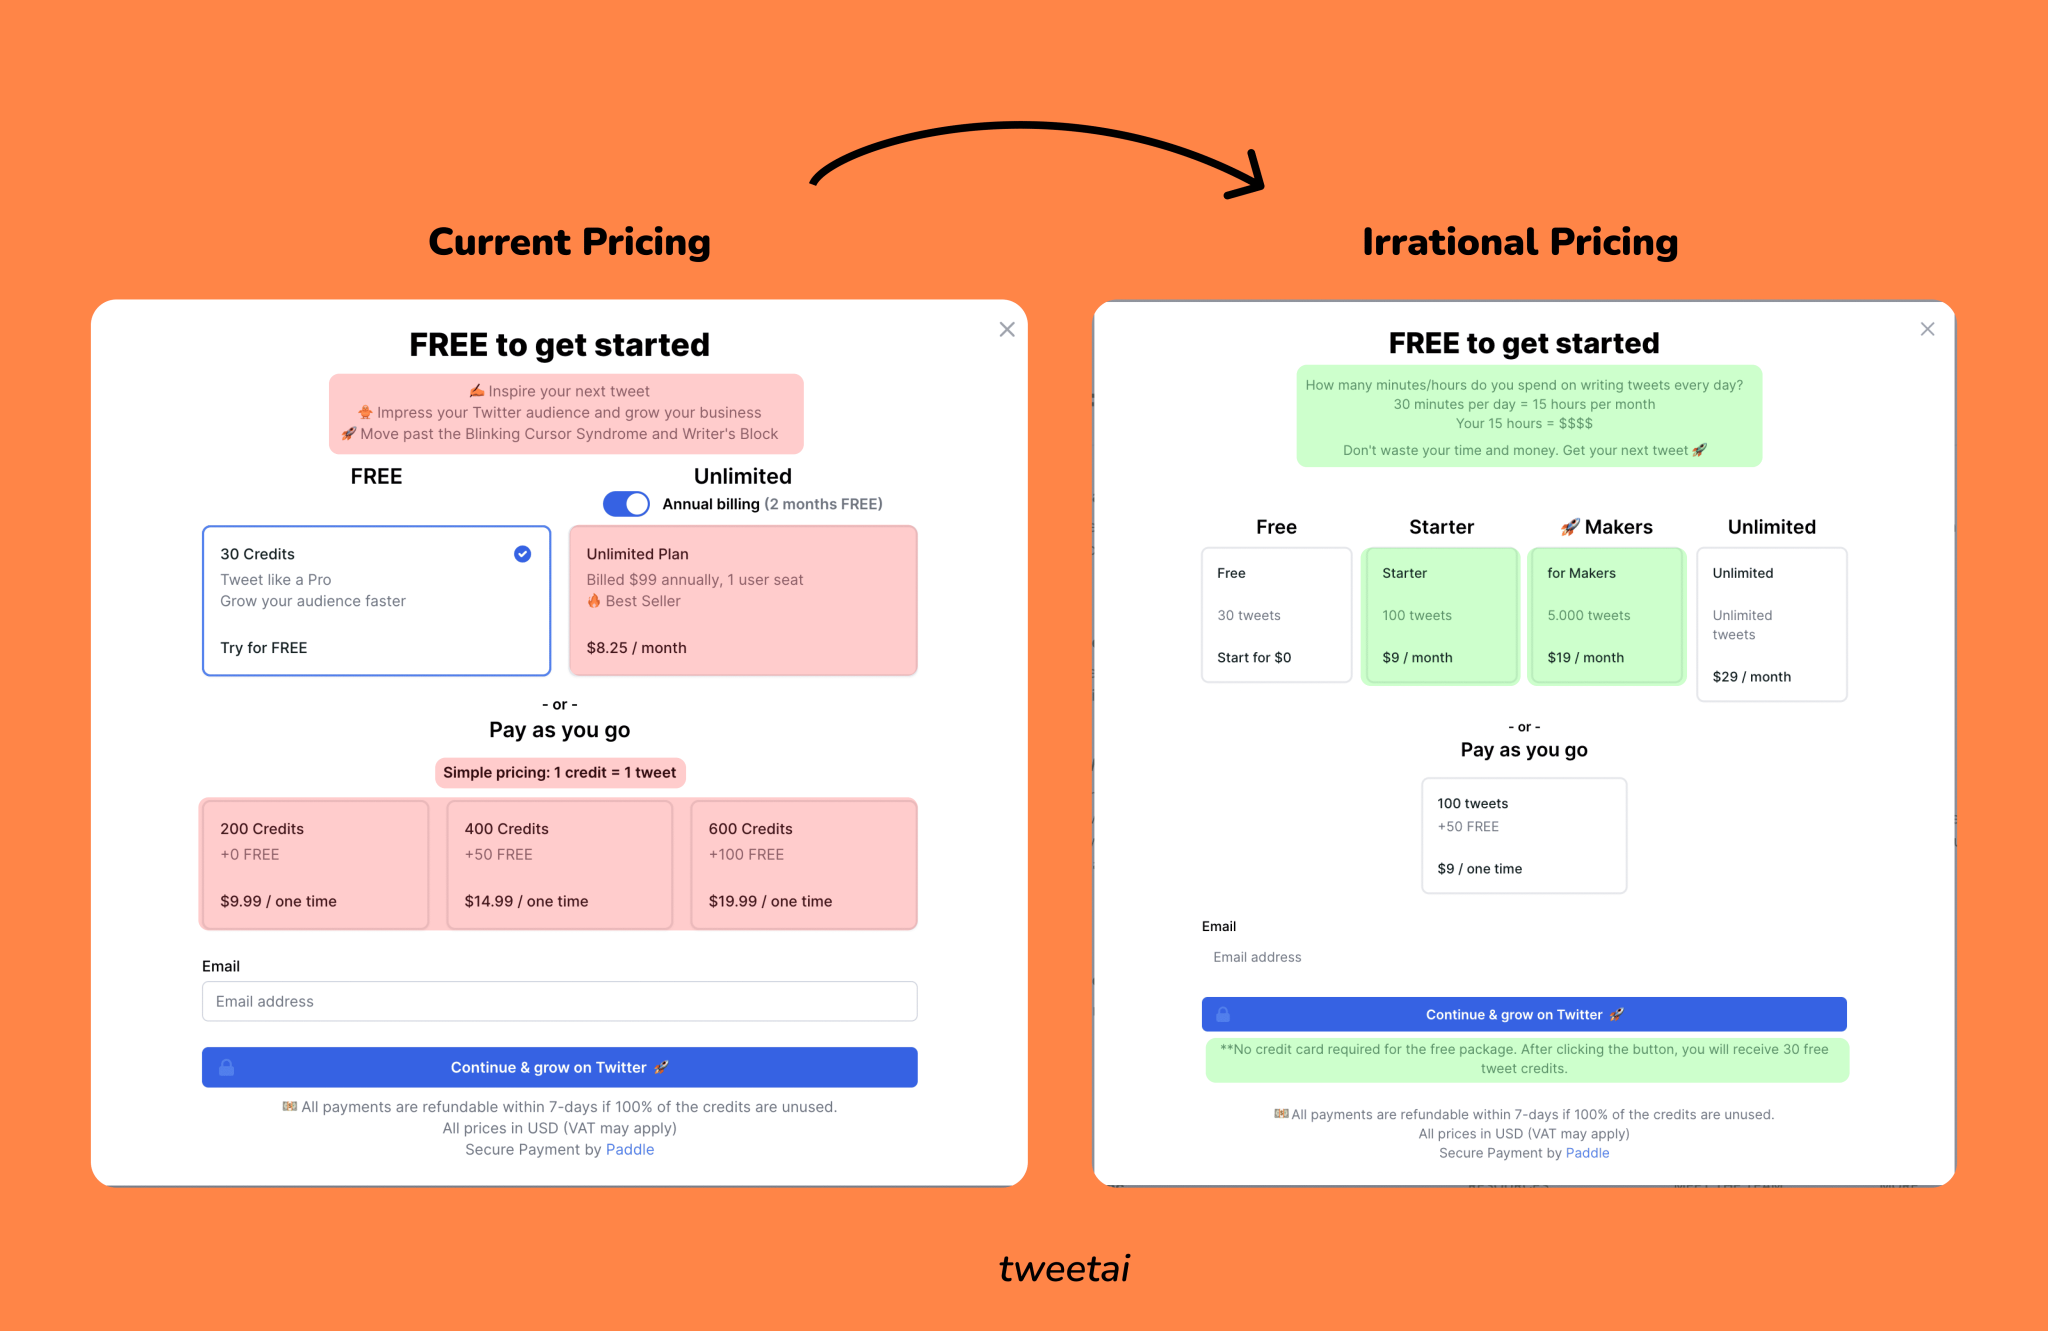
Task: Select the 600 Credits package
Action: pyautogui.click(x=803, y=865)
